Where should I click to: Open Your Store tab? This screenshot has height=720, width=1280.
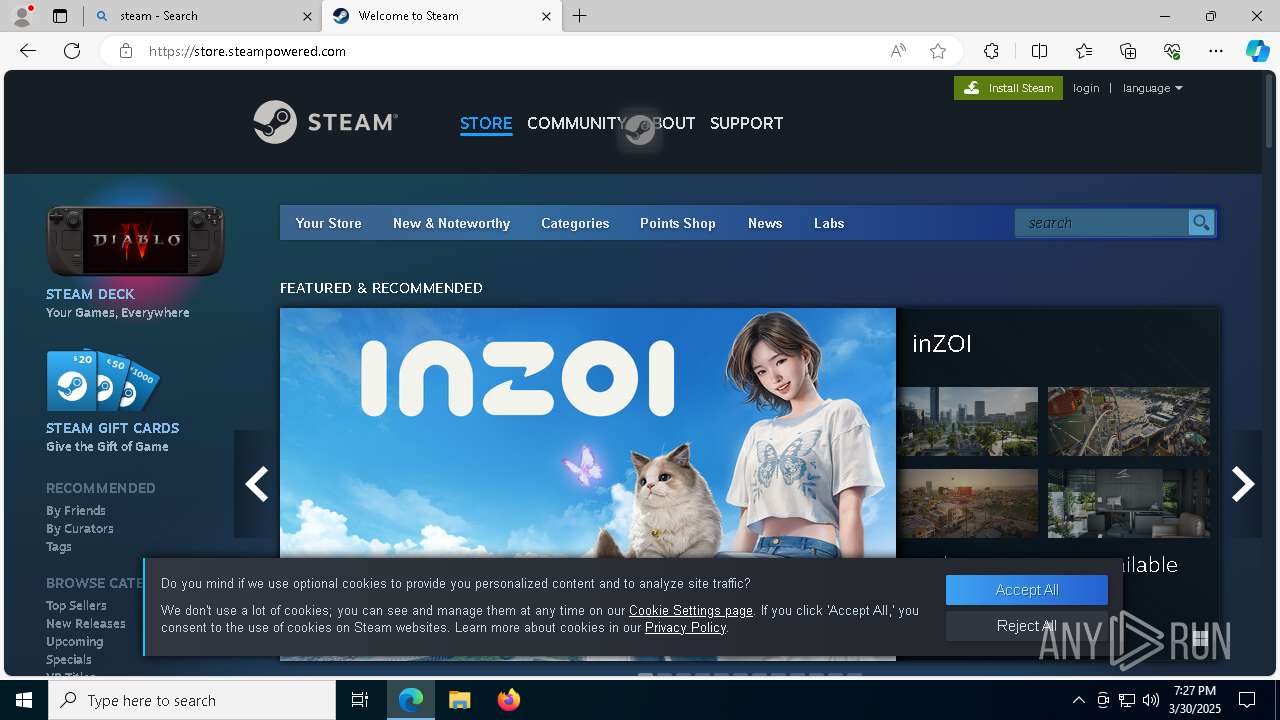(x=328, y=223)
